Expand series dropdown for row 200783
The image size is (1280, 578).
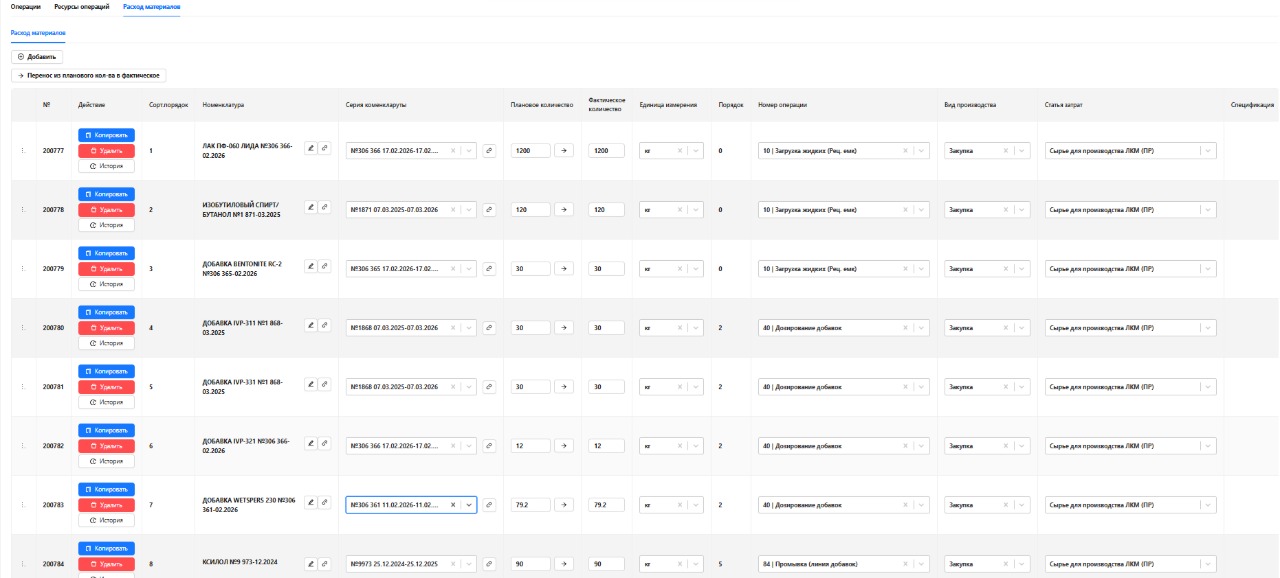point(468,505)
